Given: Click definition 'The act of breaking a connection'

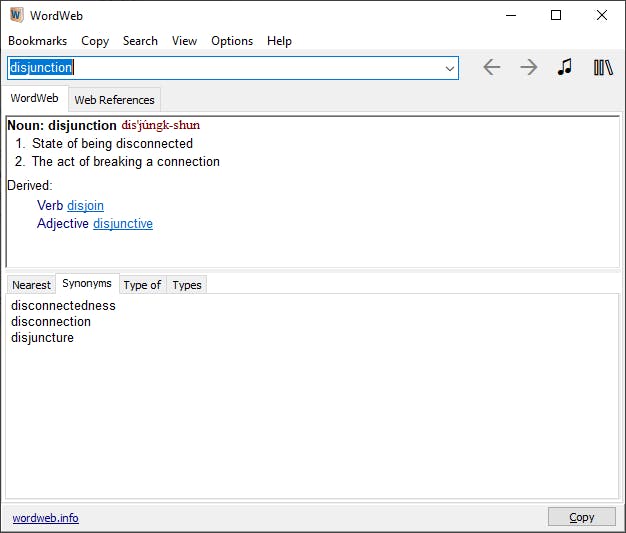Looking at the screenshot, I should (x=126, y=161).
